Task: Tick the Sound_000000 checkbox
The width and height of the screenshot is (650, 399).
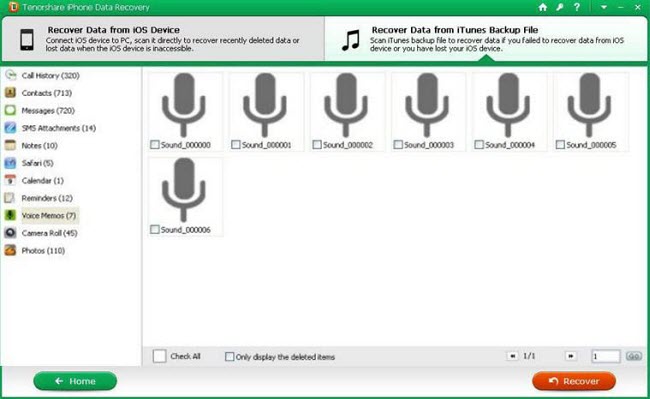Action: [x=155, y=145]
